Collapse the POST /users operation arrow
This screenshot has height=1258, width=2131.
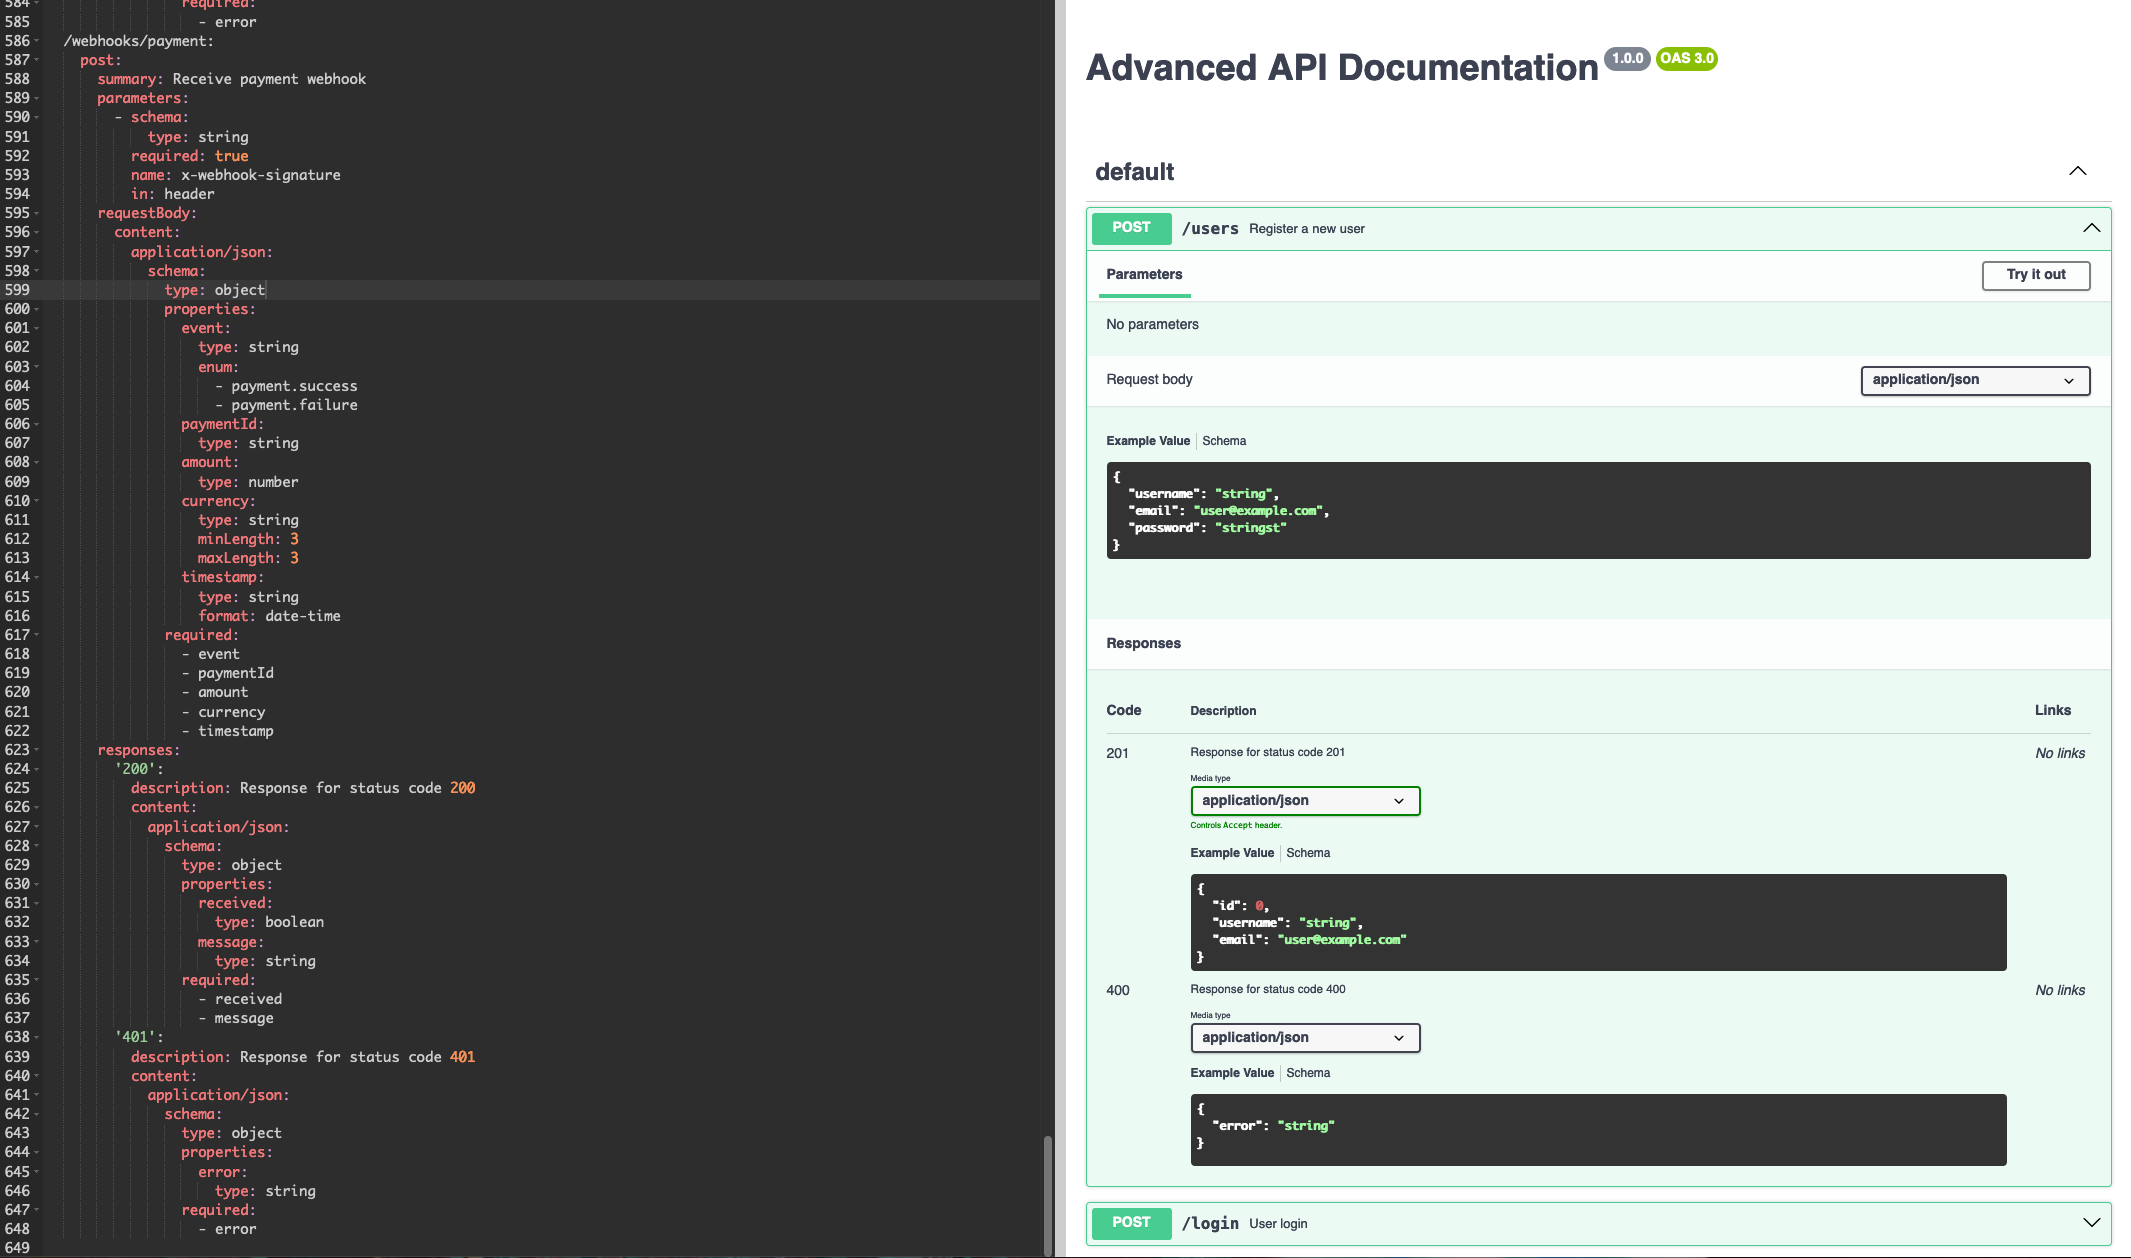pyautogui.click(x=2091, y=228)
